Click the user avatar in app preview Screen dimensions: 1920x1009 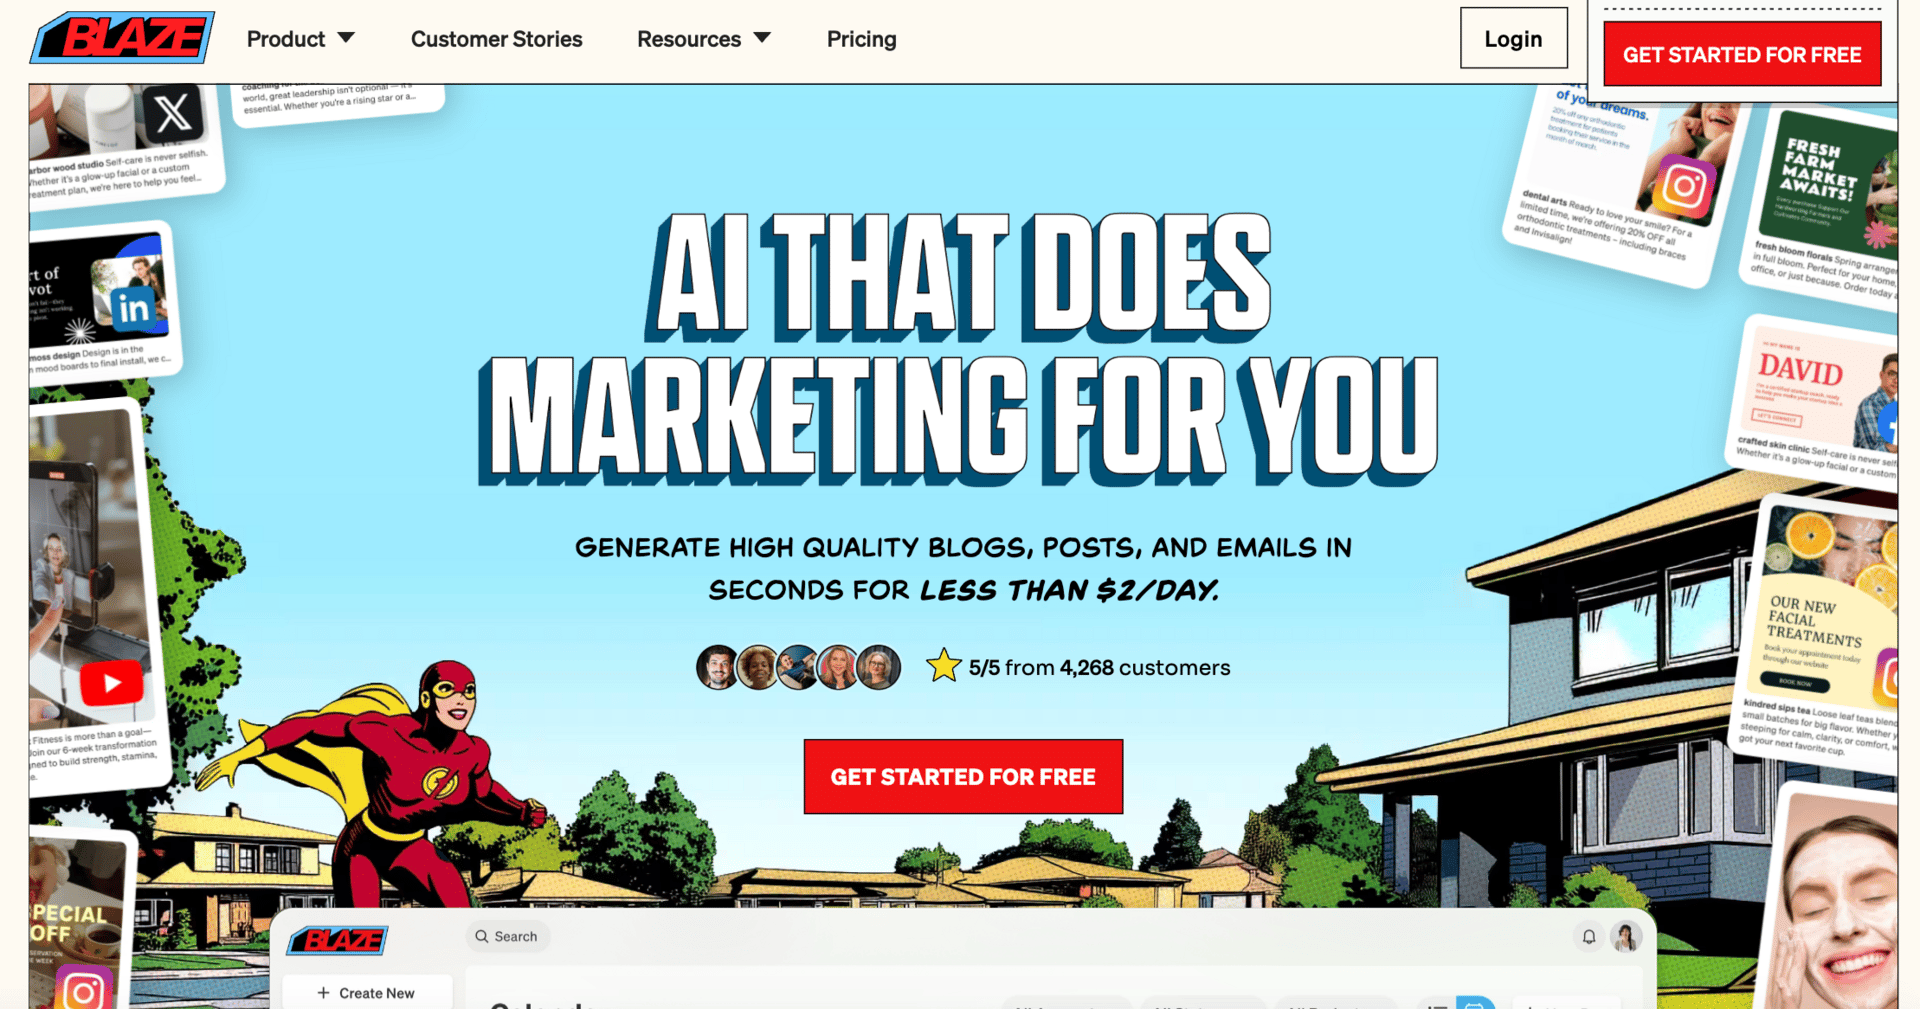pyautogui.click(x=1627, y=937)
